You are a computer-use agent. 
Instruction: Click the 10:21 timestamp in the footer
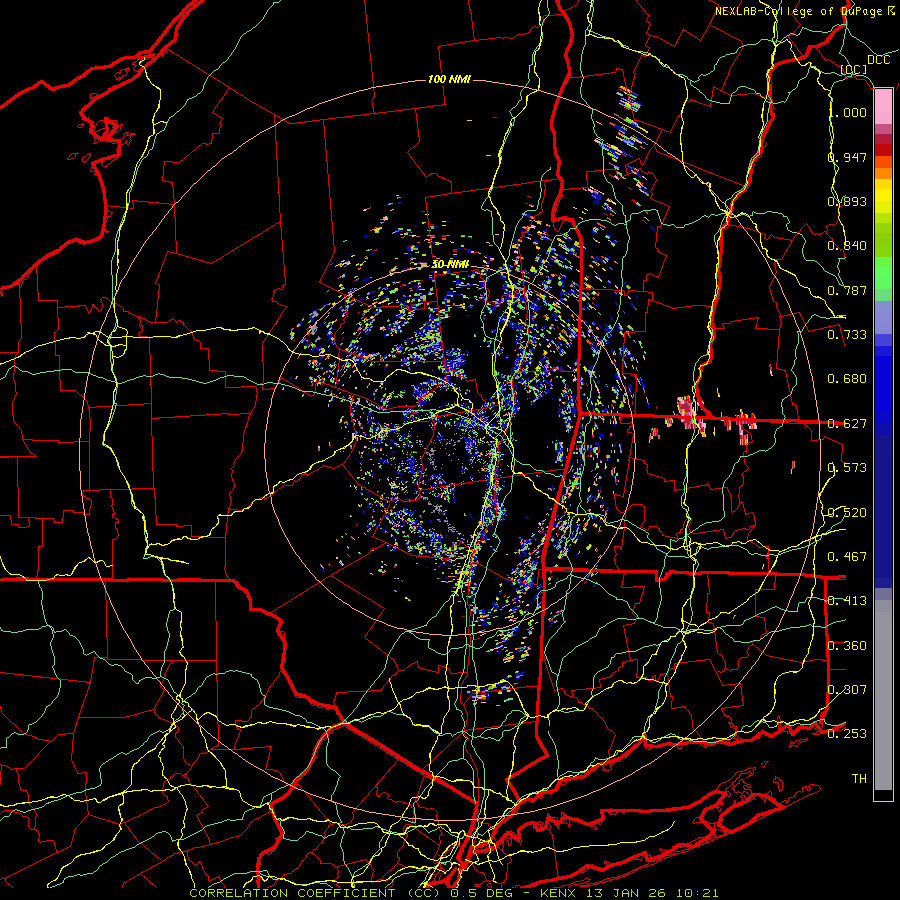point(696,893)
